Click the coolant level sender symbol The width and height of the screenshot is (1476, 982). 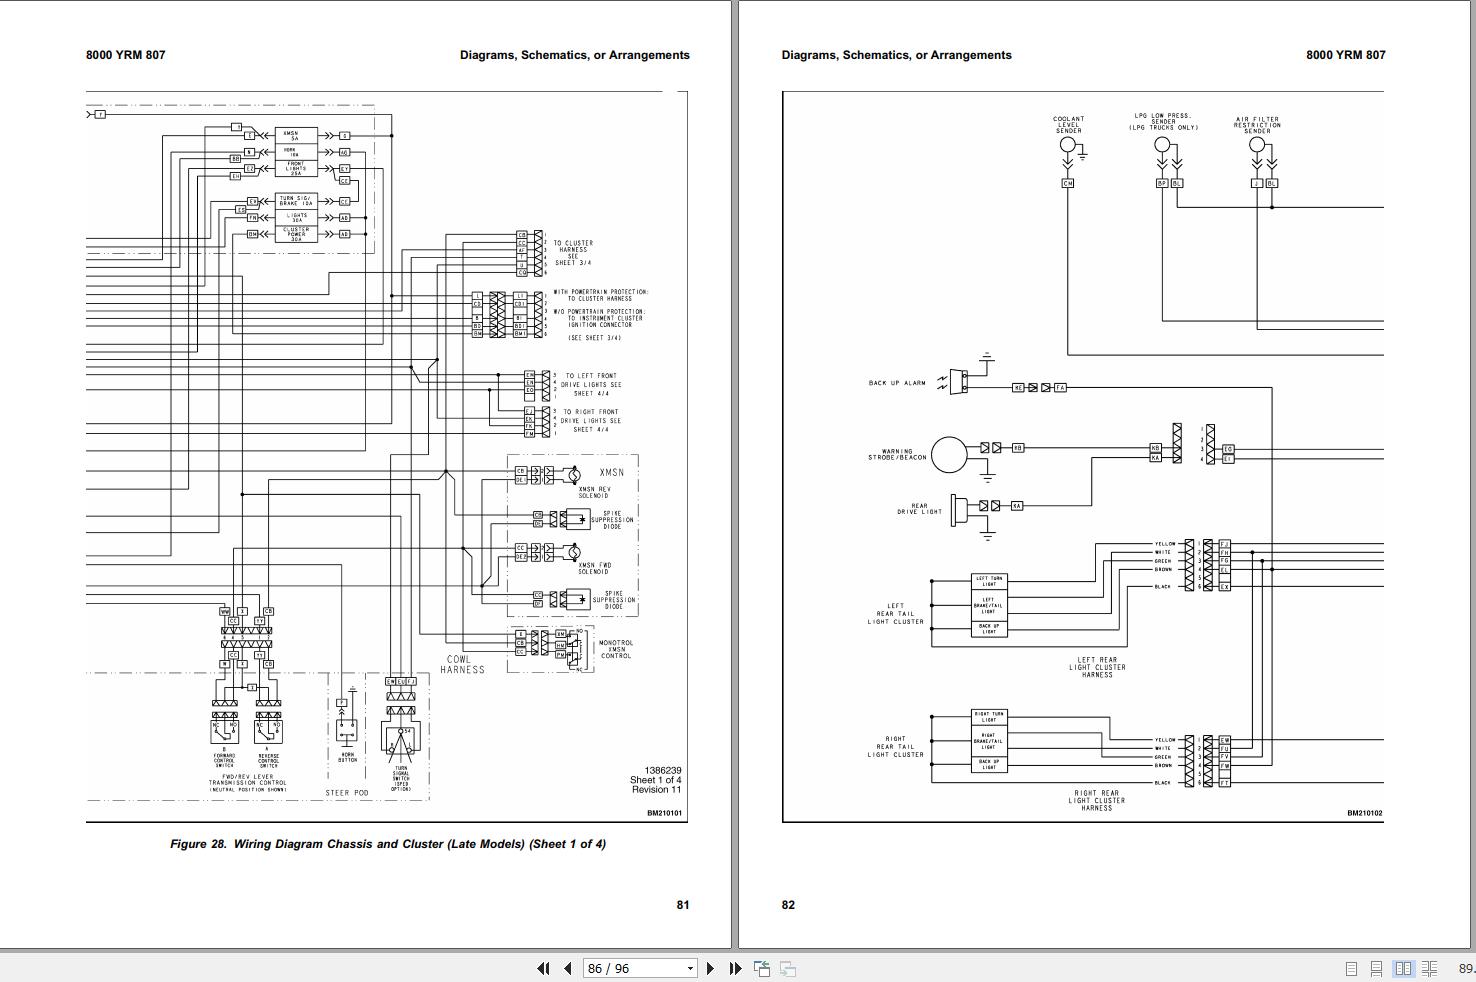1067,145
